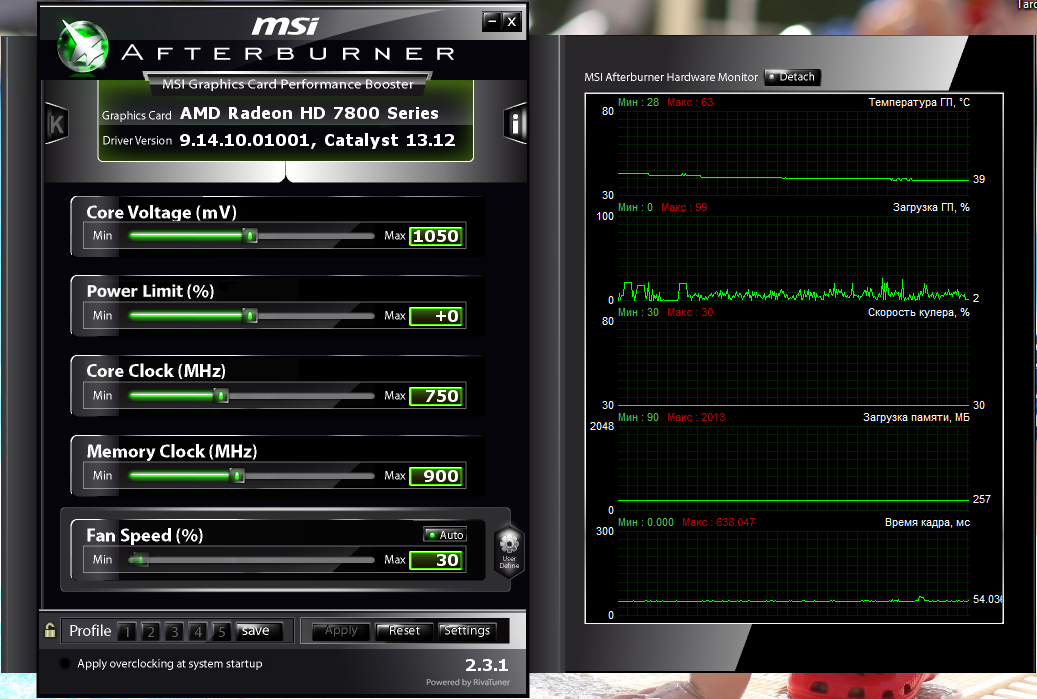The image size is (1037, 699).
Task: Adjust the Memory Clock slider handle
Action: point(237,475)
